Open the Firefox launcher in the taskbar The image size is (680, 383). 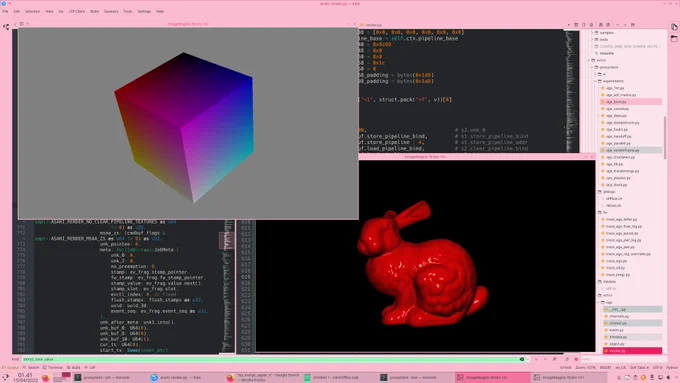pyautogui.click(x=46, y=377)
